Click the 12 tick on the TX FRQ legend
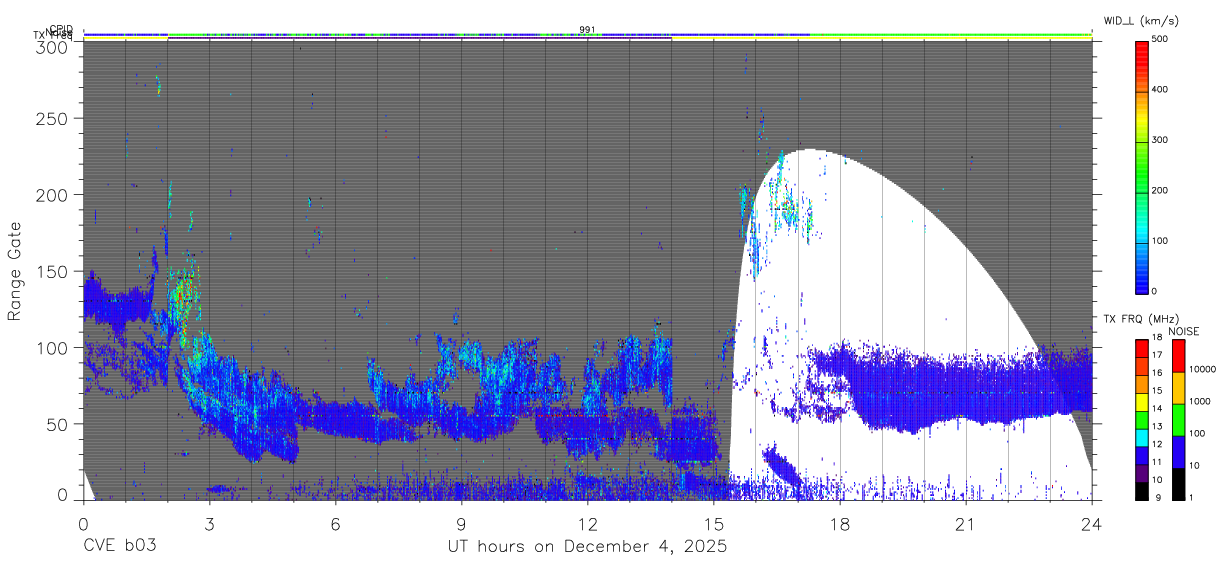Viewport: 1228px width, 567px height. [1158, 444]
